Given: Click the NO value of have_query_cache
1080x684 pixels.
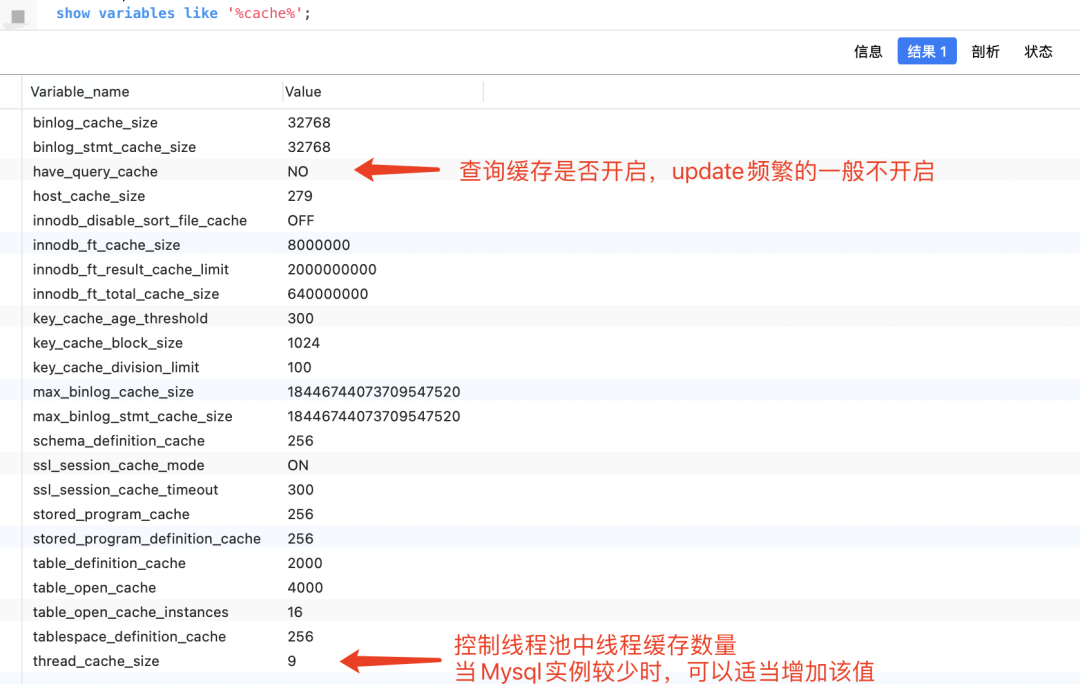Looking at the screenshot, I should (x=298, y=172).
